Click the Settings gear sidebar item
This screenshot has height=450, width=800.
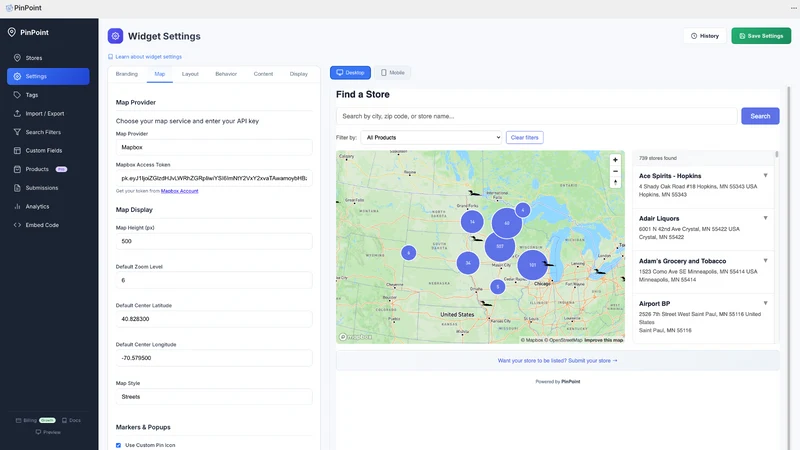[x=48, y=77]
